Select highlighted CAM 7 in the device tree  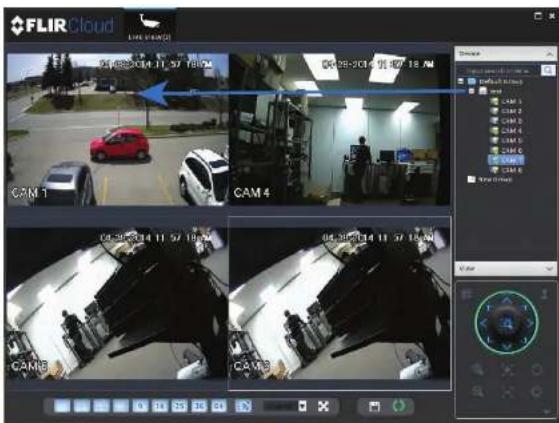[x=506, y=160]
